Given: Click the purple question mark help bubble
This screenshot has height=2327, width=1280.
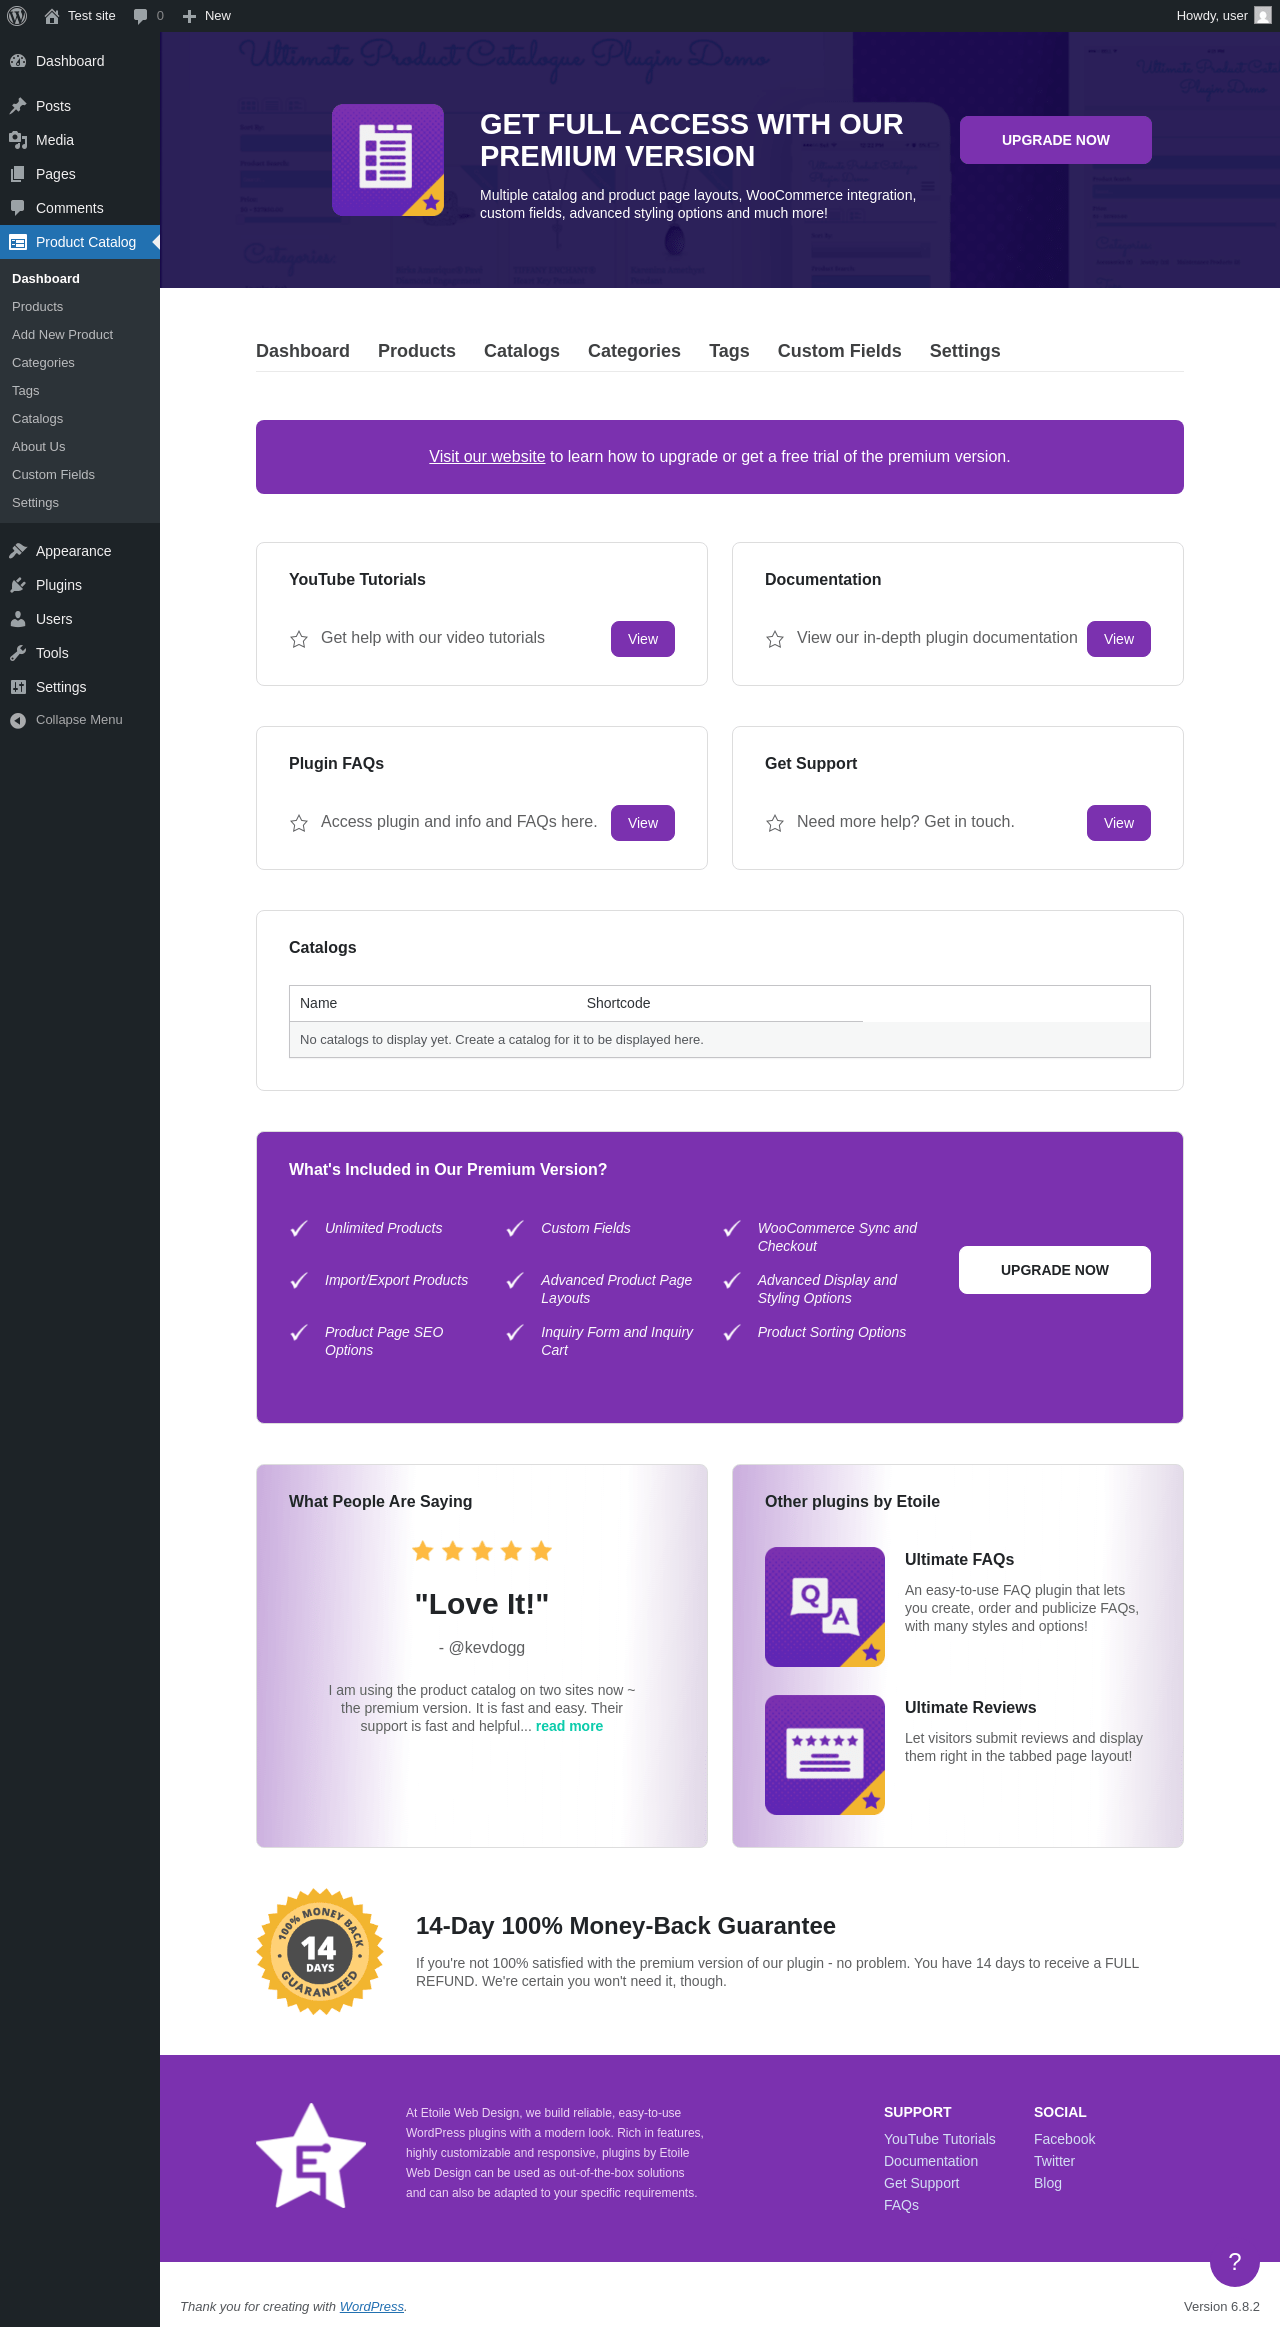Looking at the screenshot, I should coord(1235,2262).
